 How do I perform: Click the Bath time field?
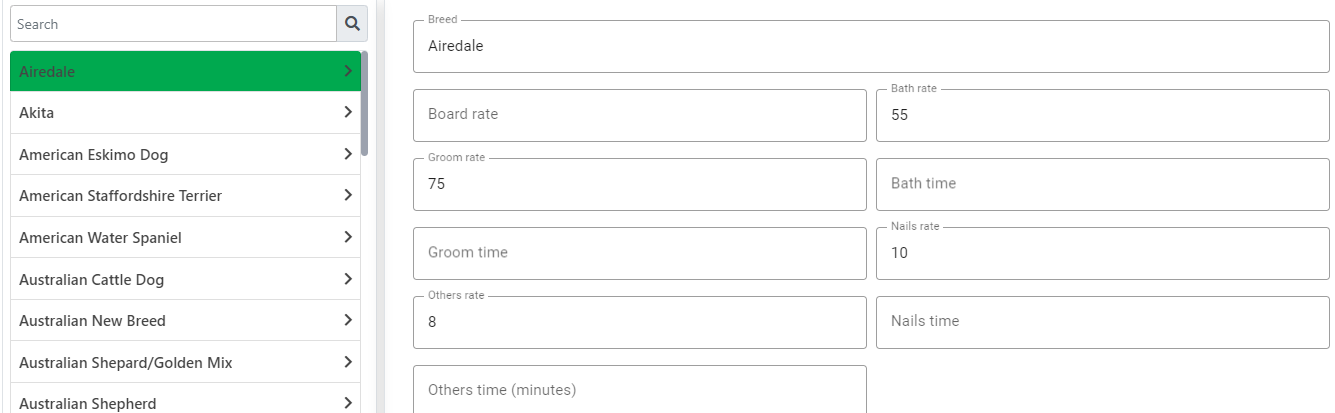click(x=1103, y=184)
